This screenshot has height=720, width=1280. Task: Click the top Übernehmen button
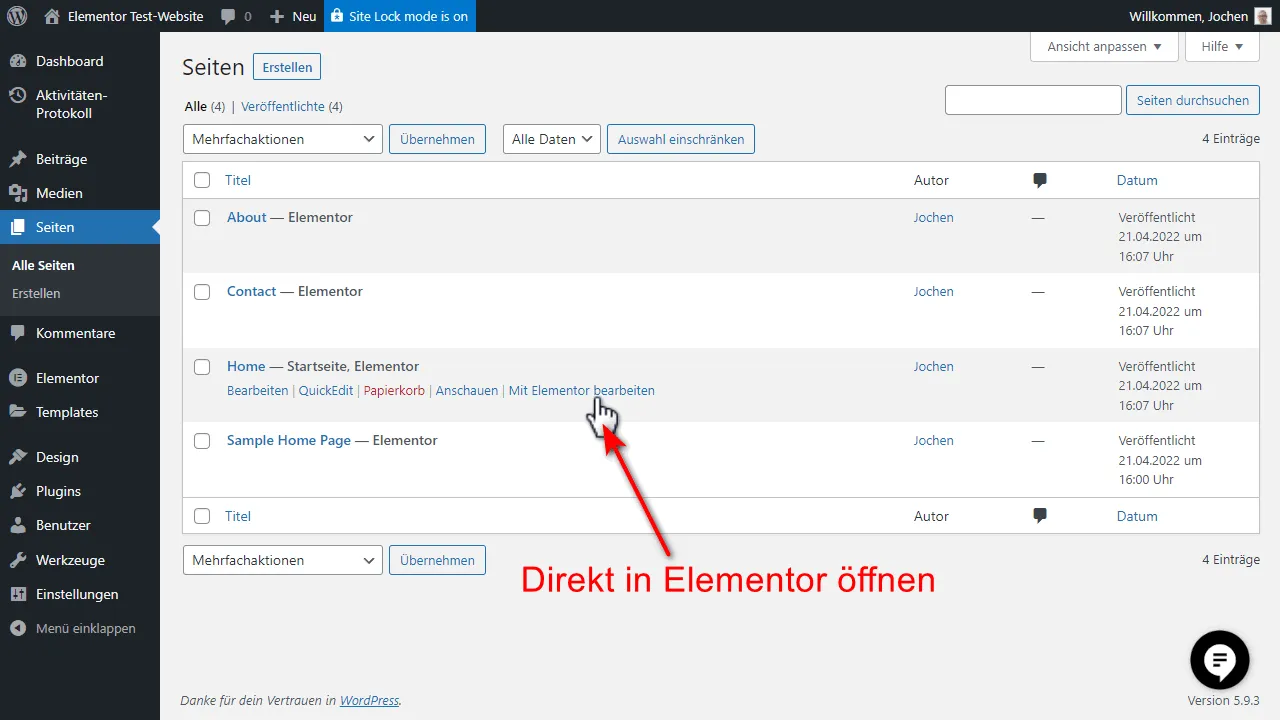[437, 139]
